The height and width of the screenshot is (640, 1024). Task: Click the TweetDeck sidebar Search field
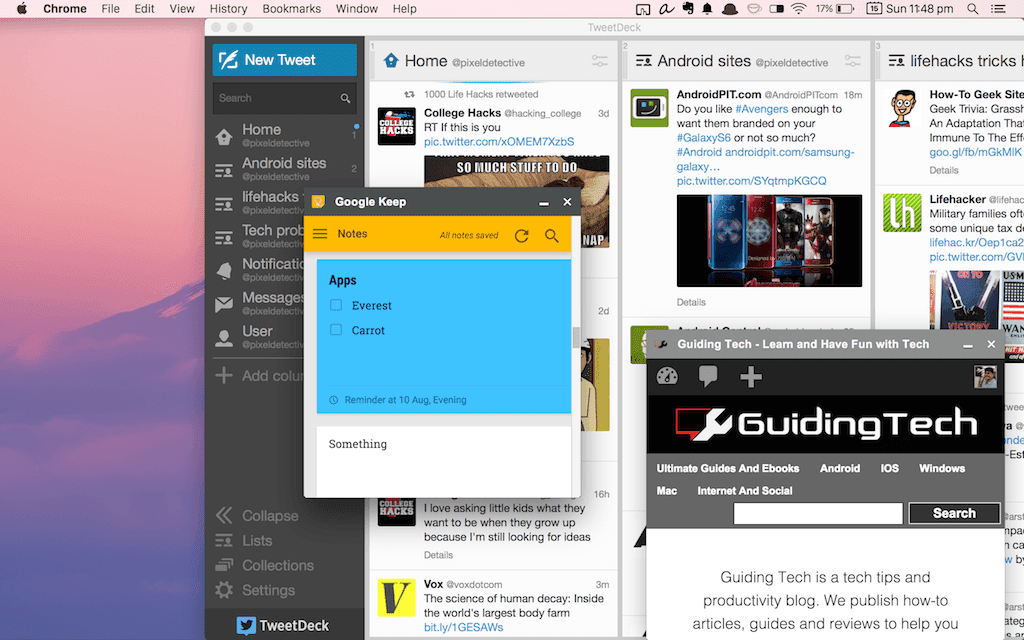coord(285,98)
